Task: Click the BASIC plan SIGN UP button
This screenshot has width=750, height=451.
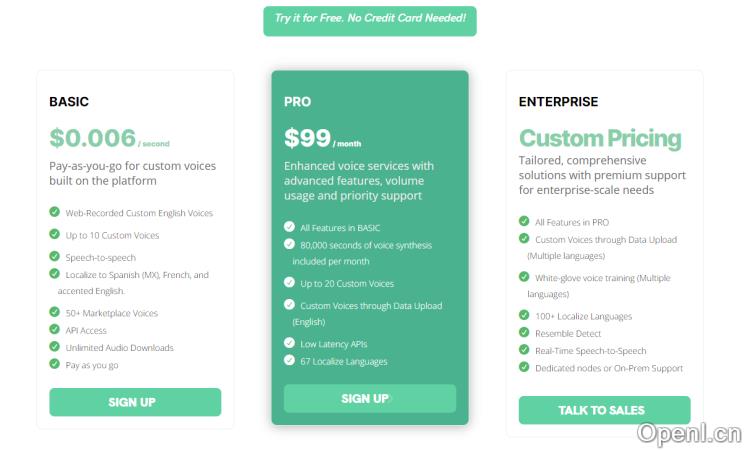Action: tap(135, 402)
